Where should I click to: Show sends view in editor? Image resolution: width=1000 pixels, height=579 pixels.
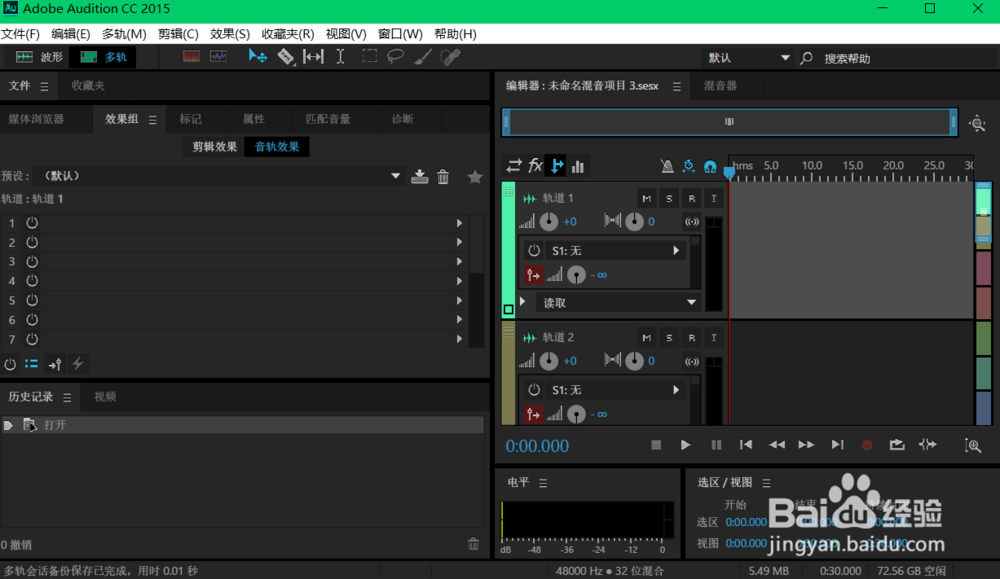coord(557,166)
